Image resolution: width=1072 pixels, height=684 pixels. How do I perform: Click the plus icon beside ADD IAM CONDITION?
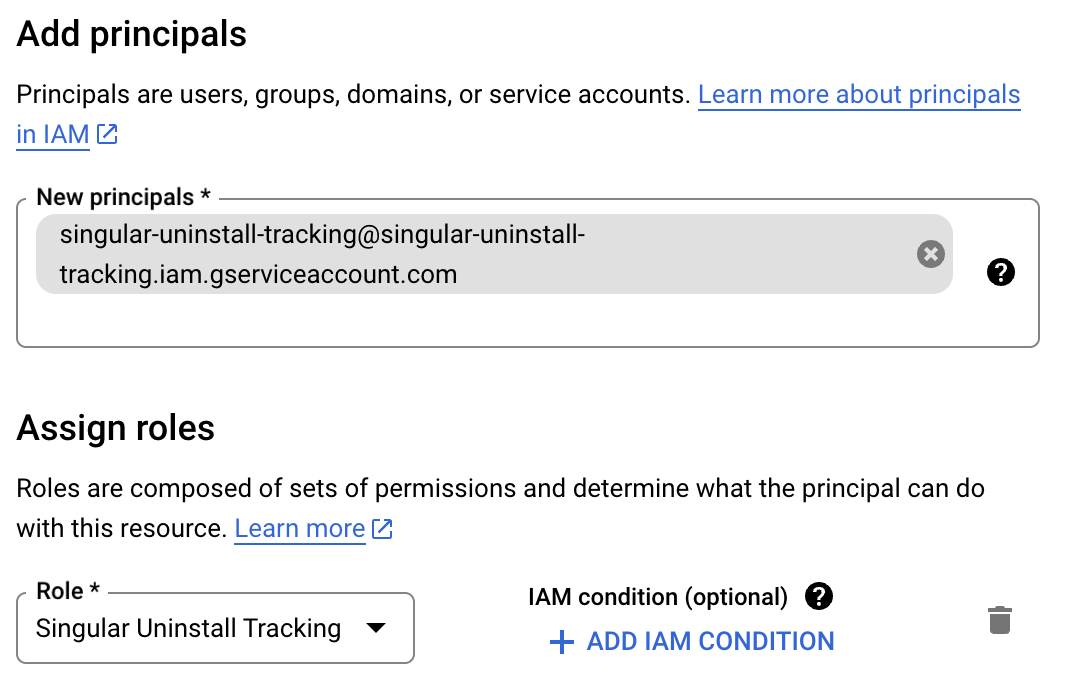click(x=561, y=642)
